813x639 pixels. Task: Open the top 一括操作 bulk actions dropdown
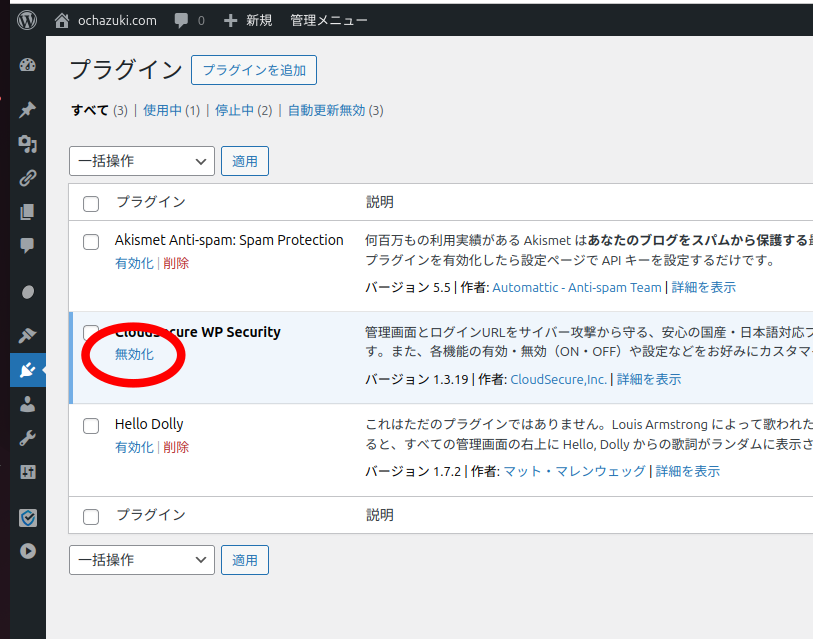pos(141,161)
